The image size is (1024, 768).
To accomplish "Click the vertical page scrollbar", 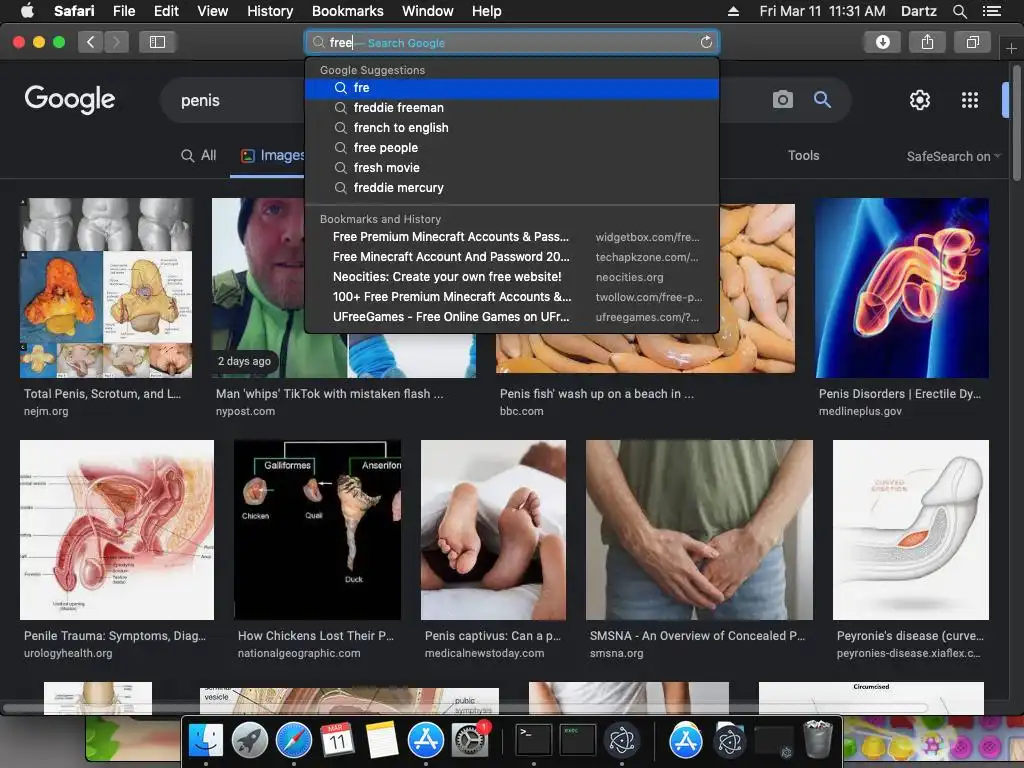I will (1017, 122).
